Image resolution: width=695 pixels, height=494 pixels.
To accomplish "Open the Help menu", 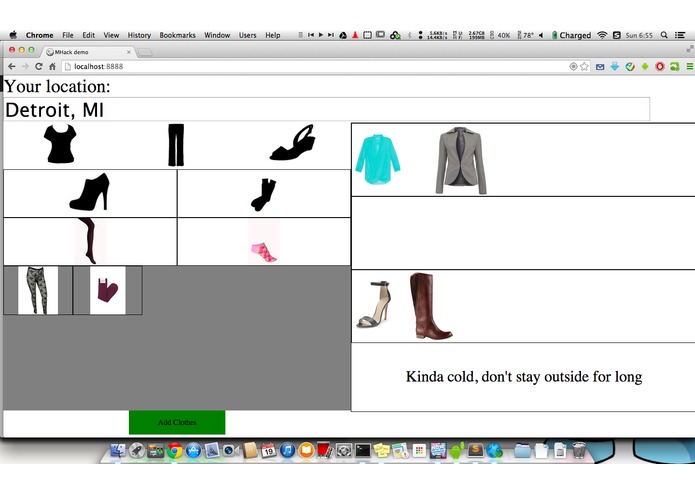I will 273,35.
